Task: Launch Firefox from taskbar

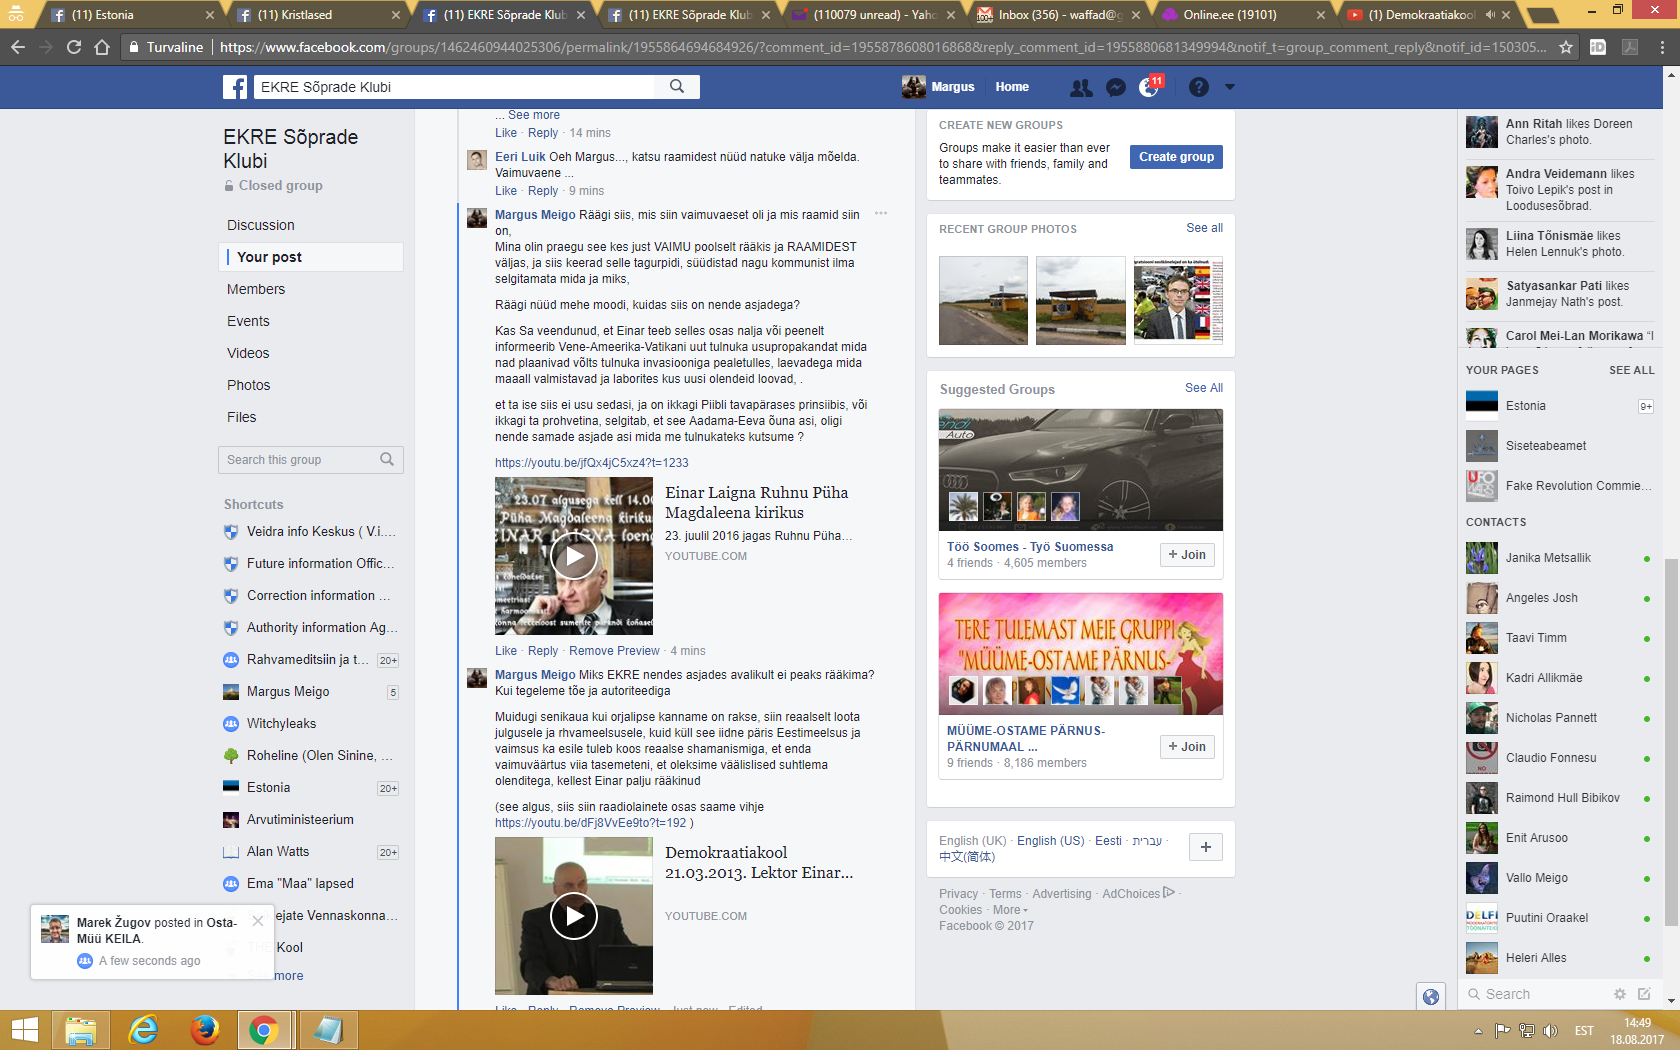Action: (205, 1030)
